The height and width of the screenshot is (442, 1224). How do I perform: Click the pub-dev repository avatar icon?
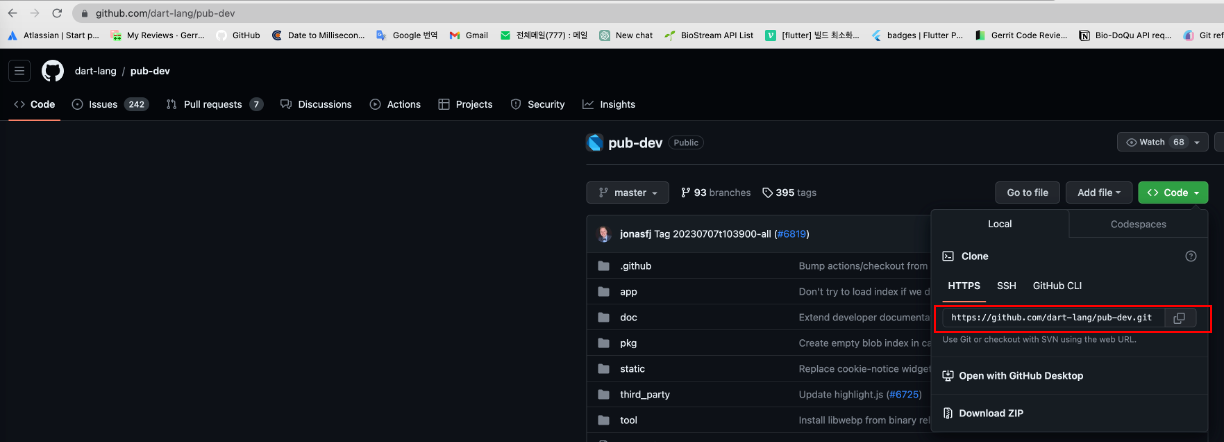595,142
